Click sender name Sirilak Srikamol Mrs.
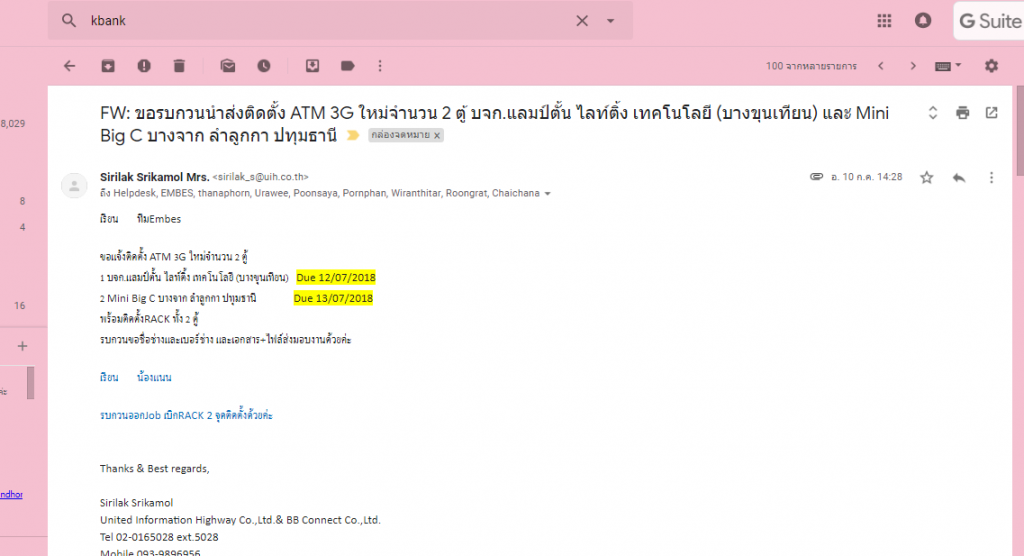This screenshot has width=1024, height=556. coord(155,177)
